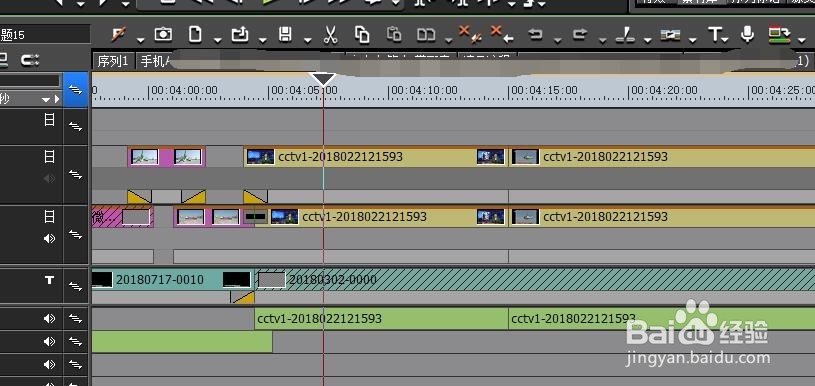This screenshot has width=815, height=386.
Task: Open dropdown arrow beside undo icon
Action: coord(558,40)
